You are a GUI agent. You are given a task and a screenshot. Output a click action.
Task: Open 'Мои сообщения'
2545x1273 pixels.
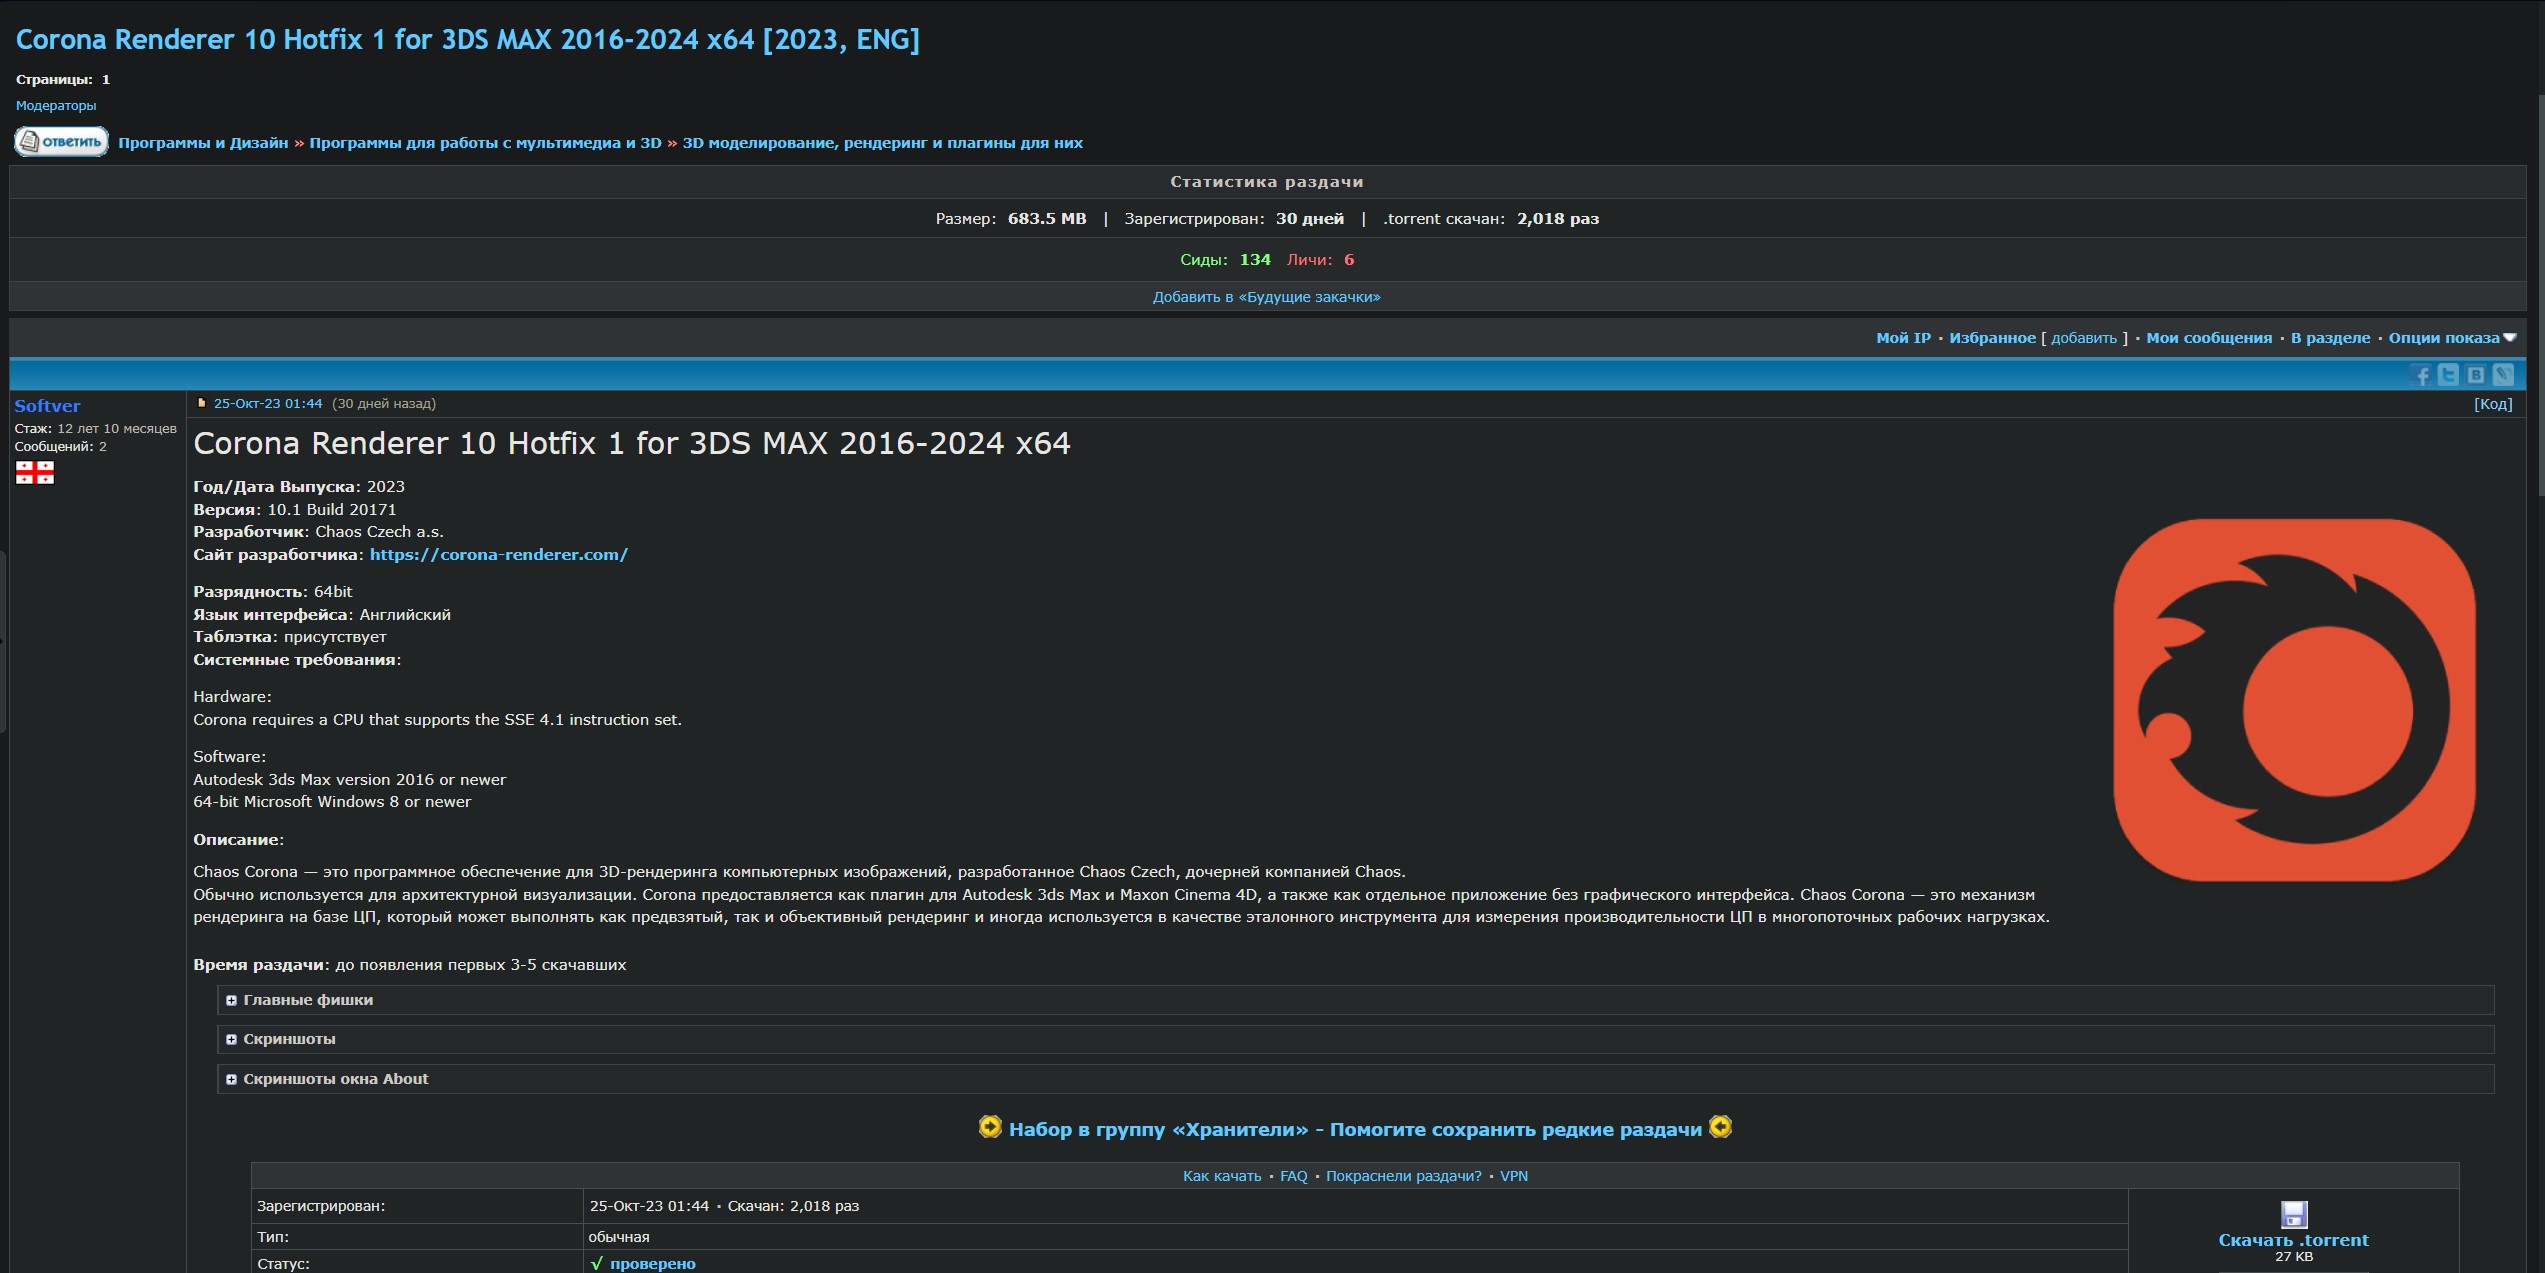tap(2209, 338)
